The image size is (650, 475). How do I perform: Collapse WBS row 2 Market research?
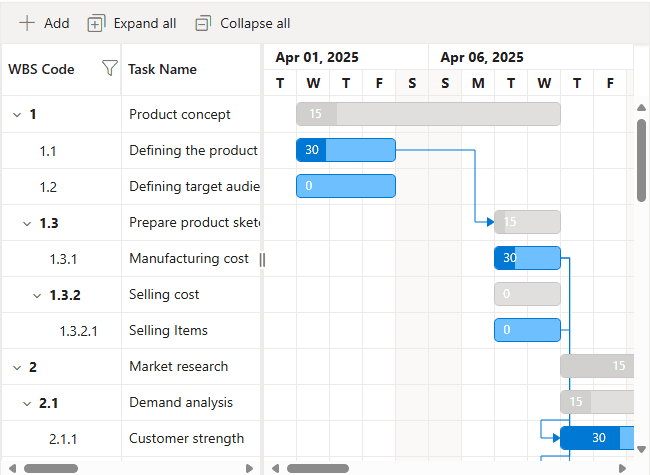(x=16, y=367)
